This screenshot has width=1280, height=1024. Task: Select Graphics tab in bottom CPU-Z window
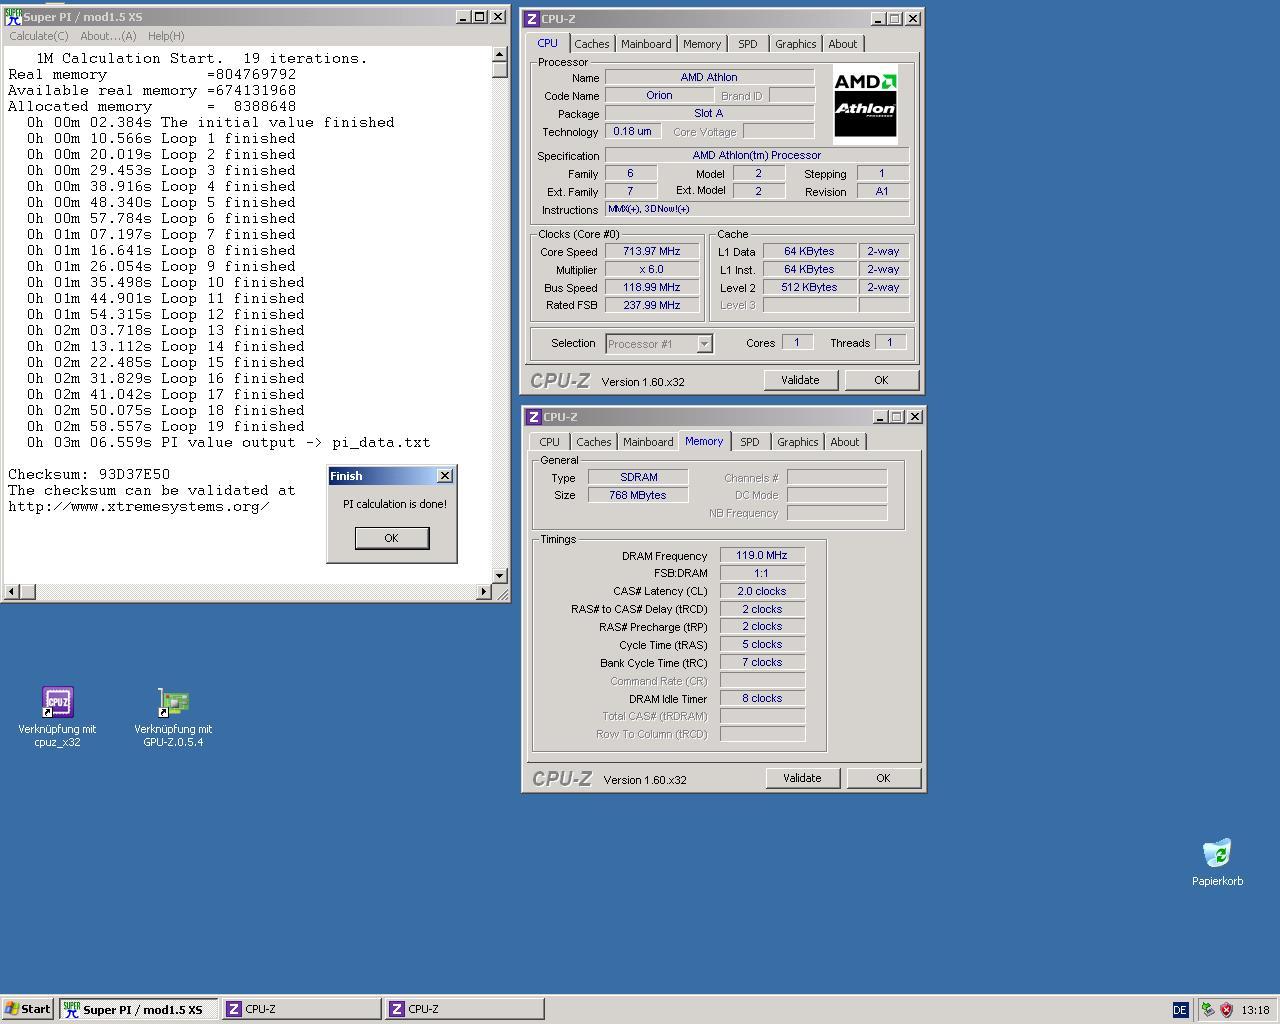click(798, 442)
